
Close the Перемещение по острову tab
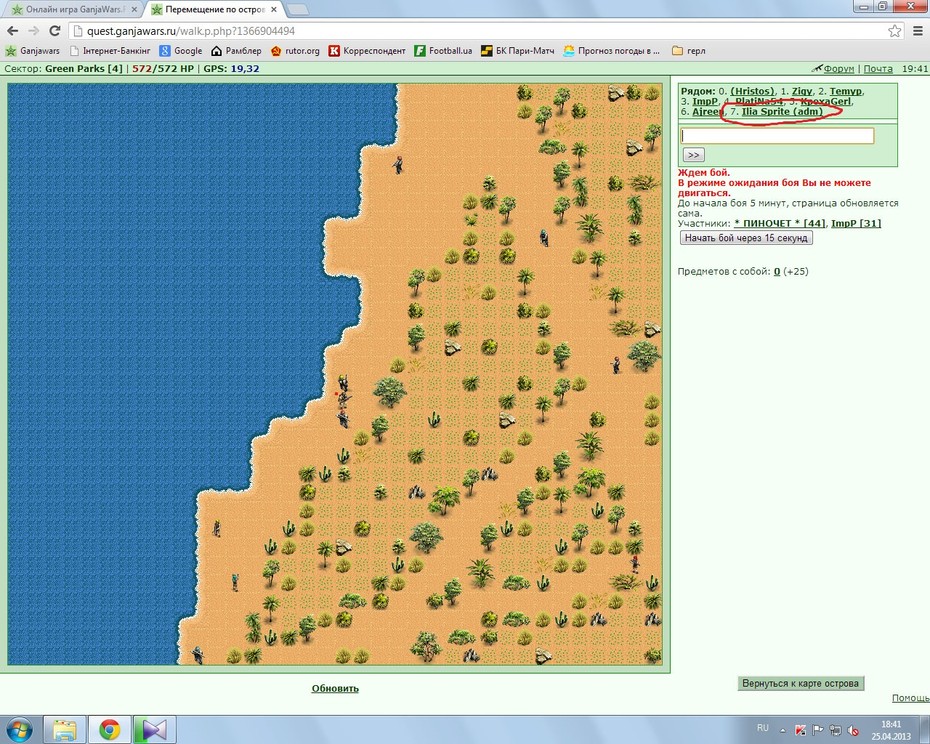tap(274, 9)
